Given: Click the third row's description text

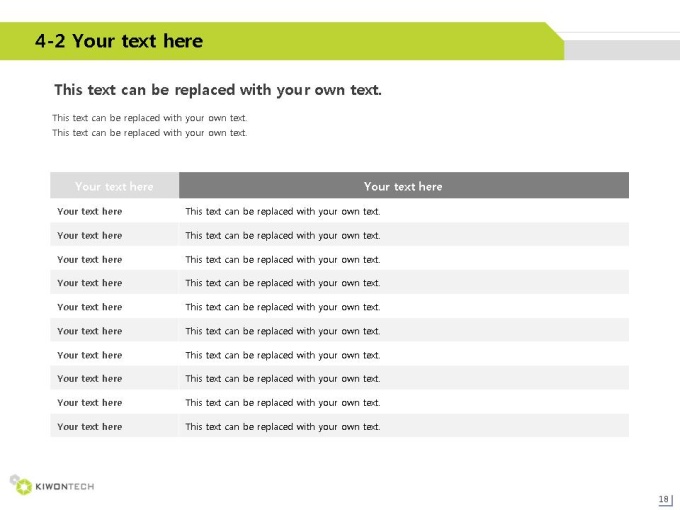Looking at the screenshot, I should click(283, 260).
